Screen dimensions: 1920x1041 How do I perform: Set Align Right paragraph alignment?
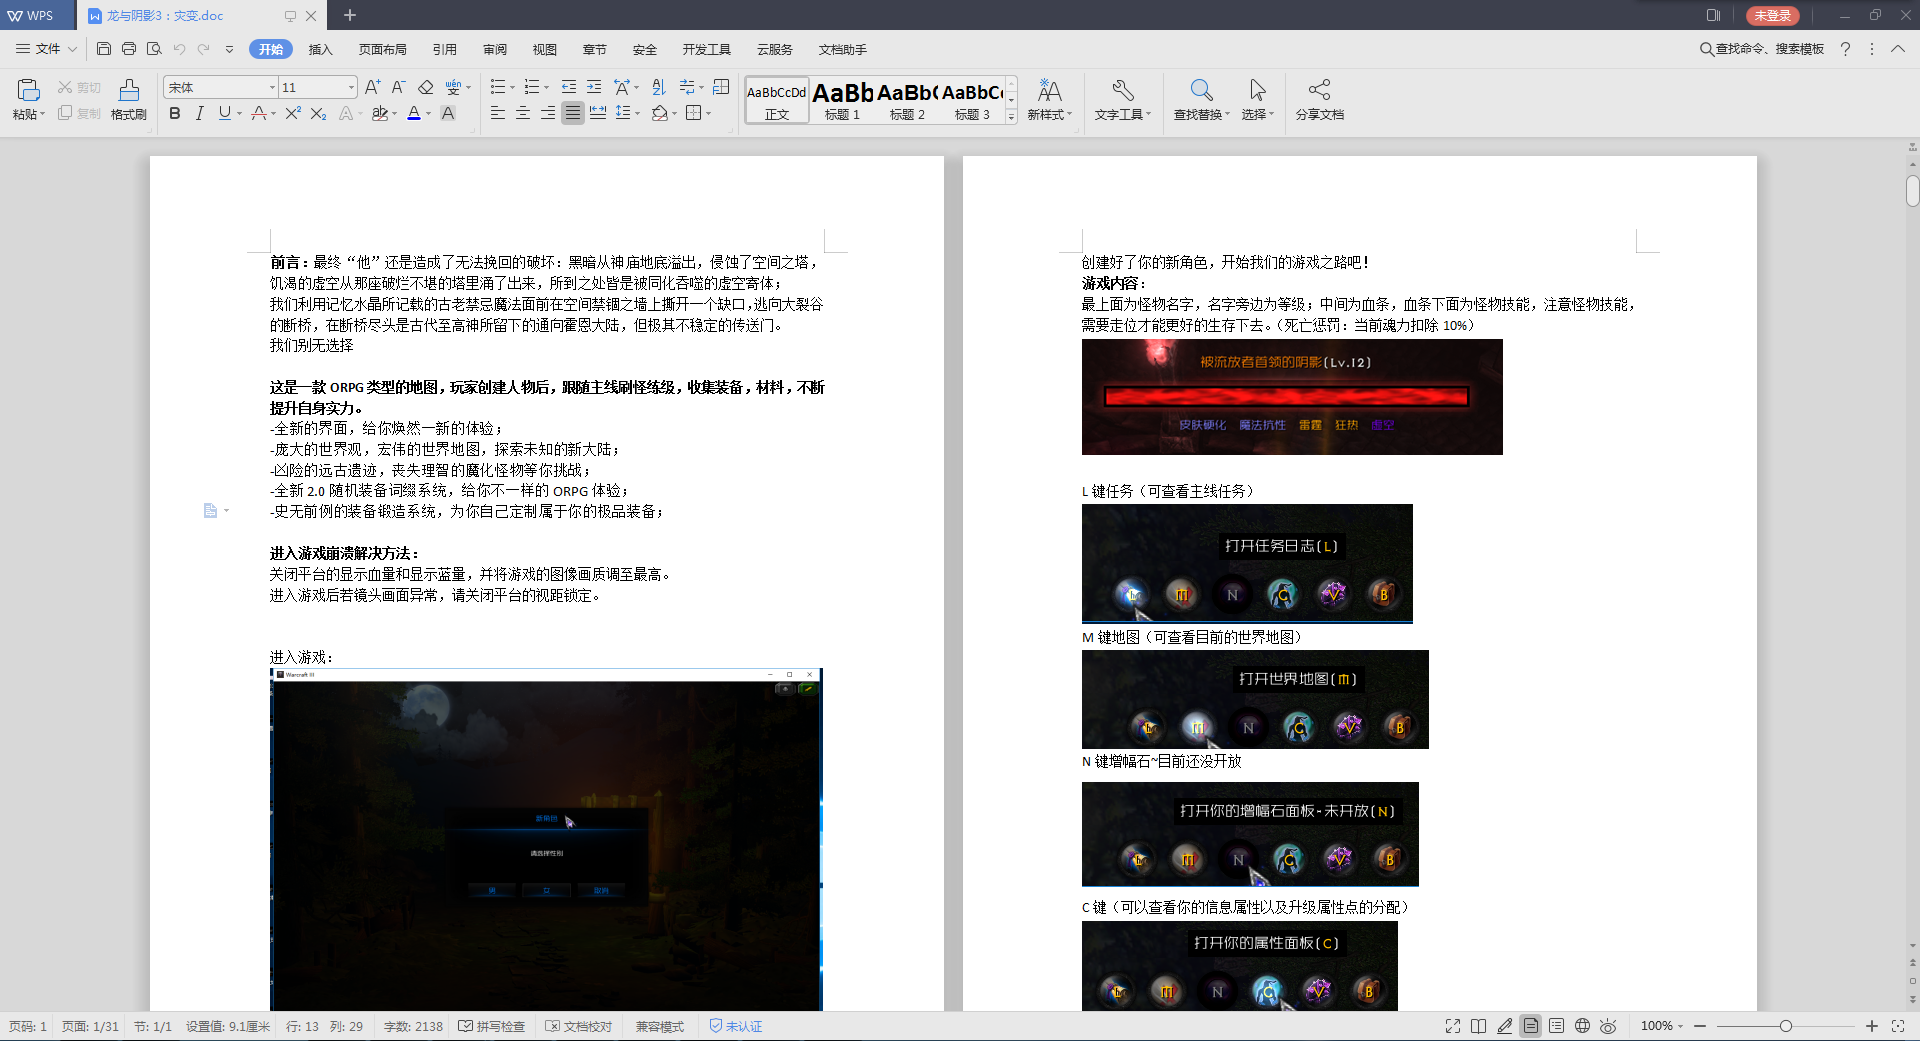pyautogui.click(x=548, y=113)
